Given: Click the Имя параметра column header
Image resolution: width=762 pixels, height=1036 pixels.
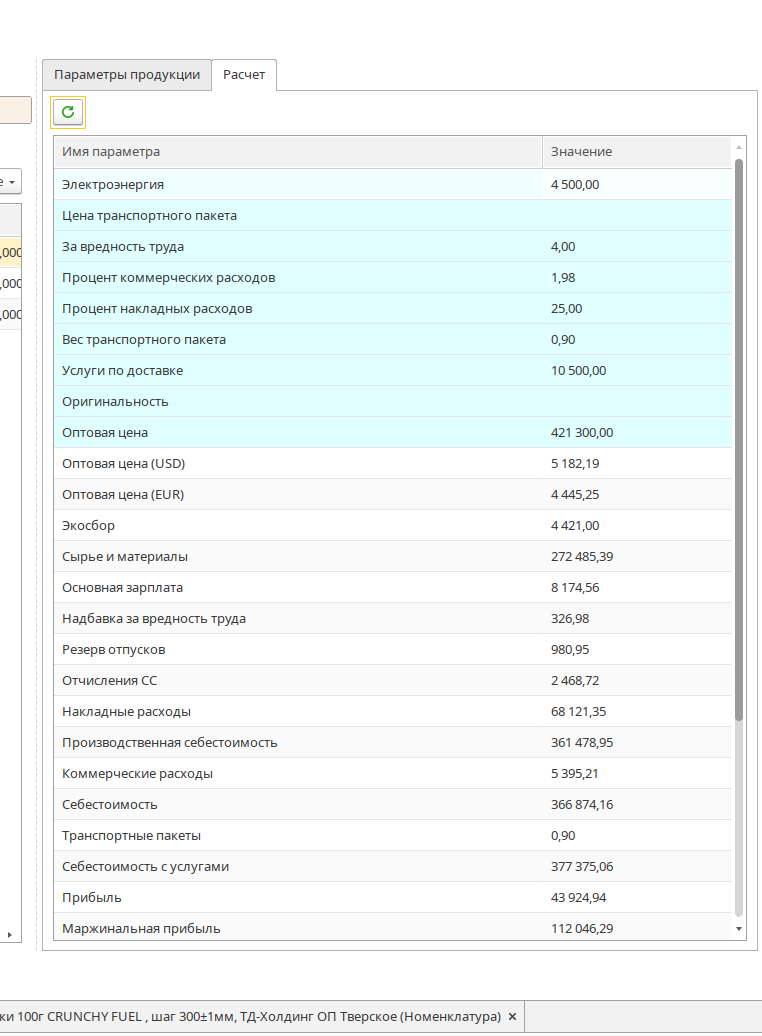Looking at the screenshot, I should [298, 152].
